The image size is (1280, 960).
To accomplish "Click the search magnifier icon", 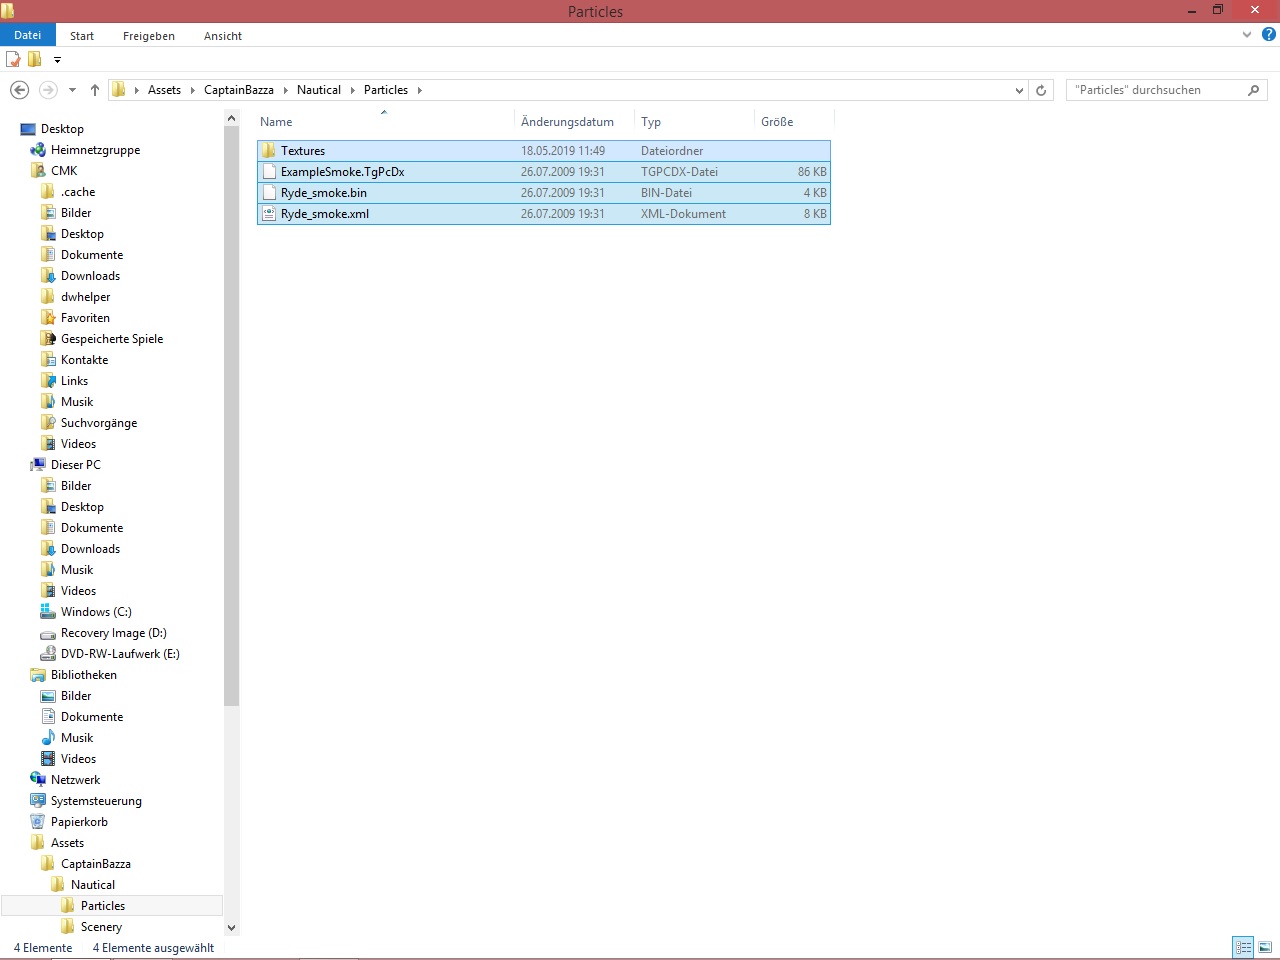I will pyautogui.click(x=1253, y=90).
